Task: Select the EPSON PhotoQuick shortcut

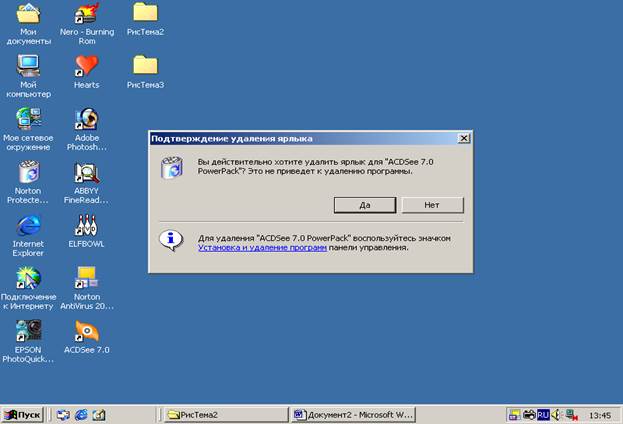Action: (x=28, y=342)
